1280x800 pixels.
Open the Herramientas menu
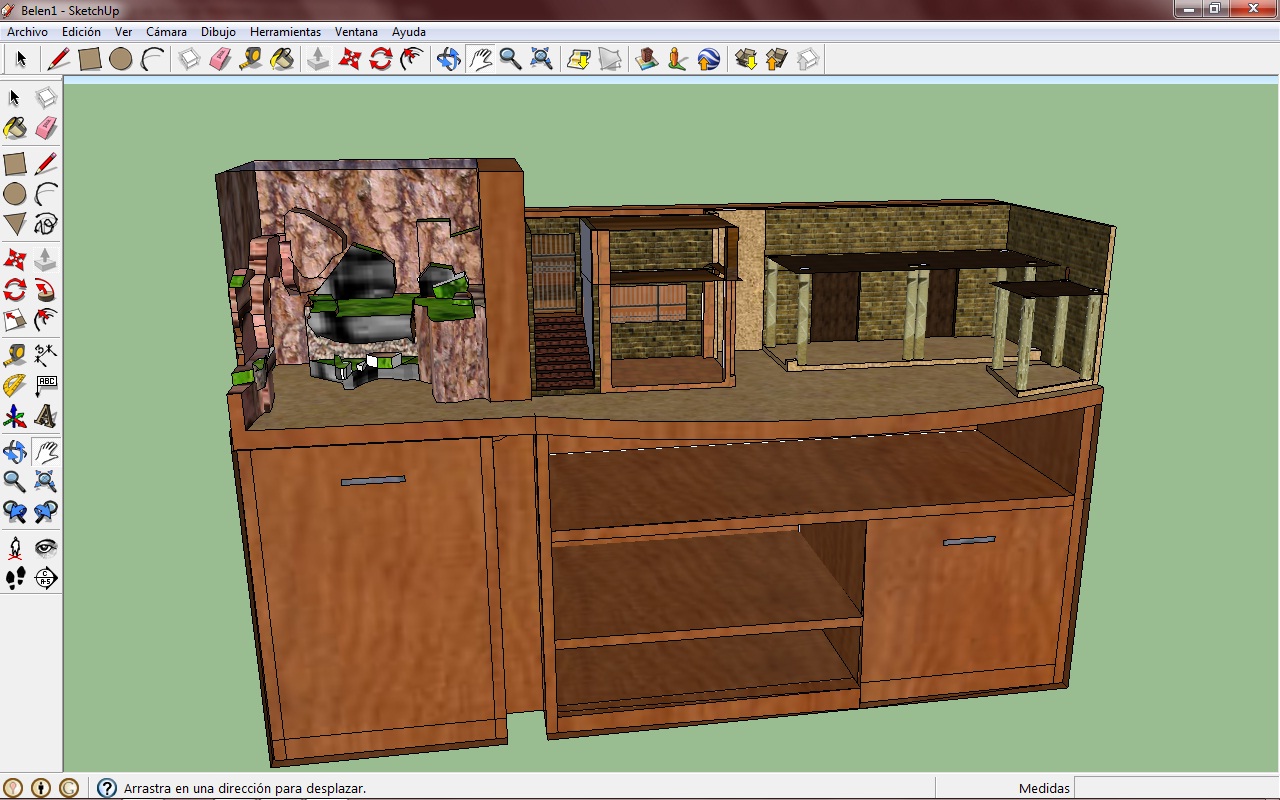point(285,32)
